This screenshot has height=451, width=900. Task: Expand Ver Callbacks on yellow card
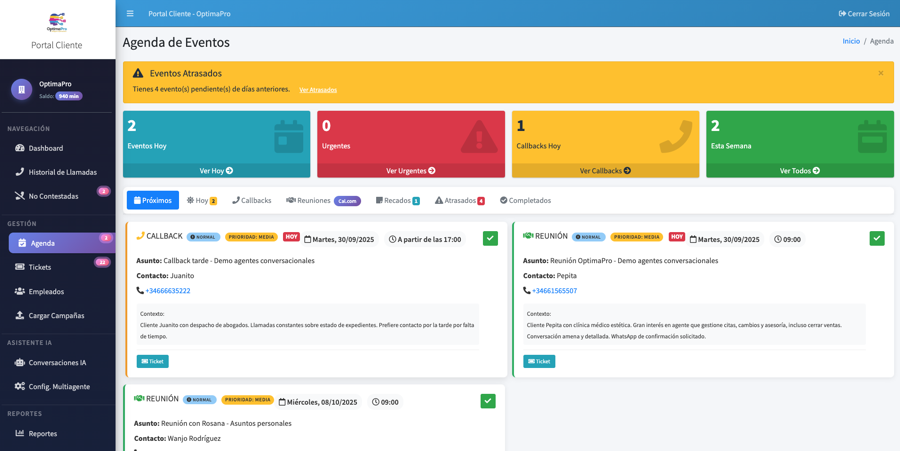point(605,171)
